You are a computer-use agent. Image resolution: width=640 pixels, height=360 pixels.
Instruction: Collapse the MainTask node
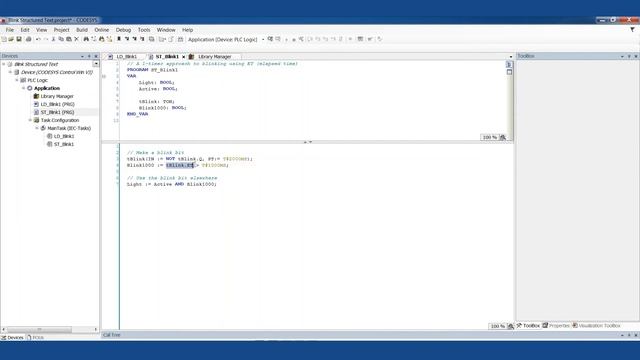click(x=37, y=128)
